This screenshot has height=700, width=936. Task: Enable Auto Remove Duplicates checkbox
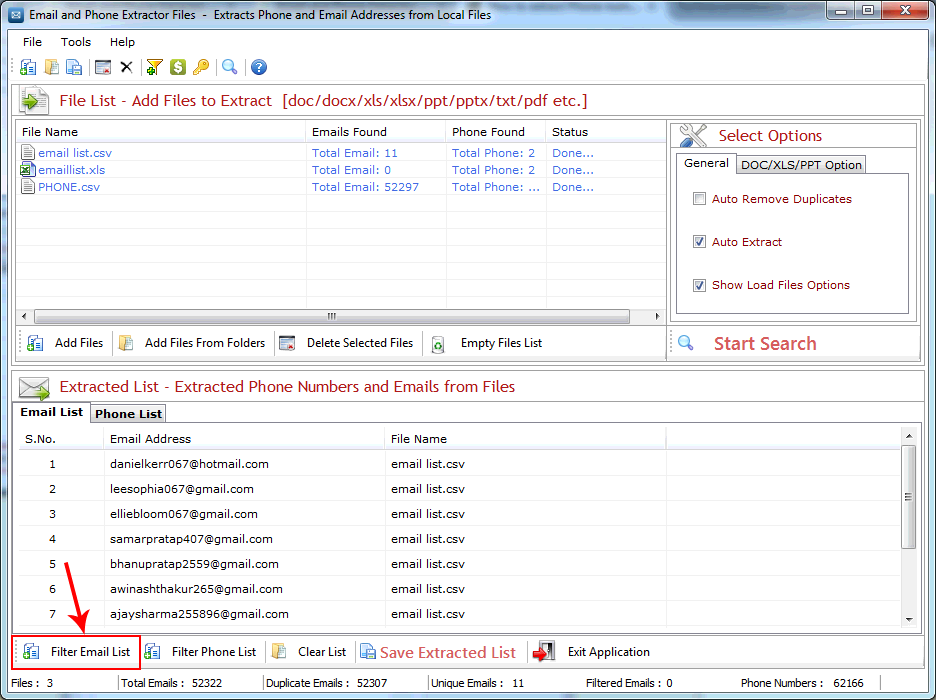tap(699, 199)
